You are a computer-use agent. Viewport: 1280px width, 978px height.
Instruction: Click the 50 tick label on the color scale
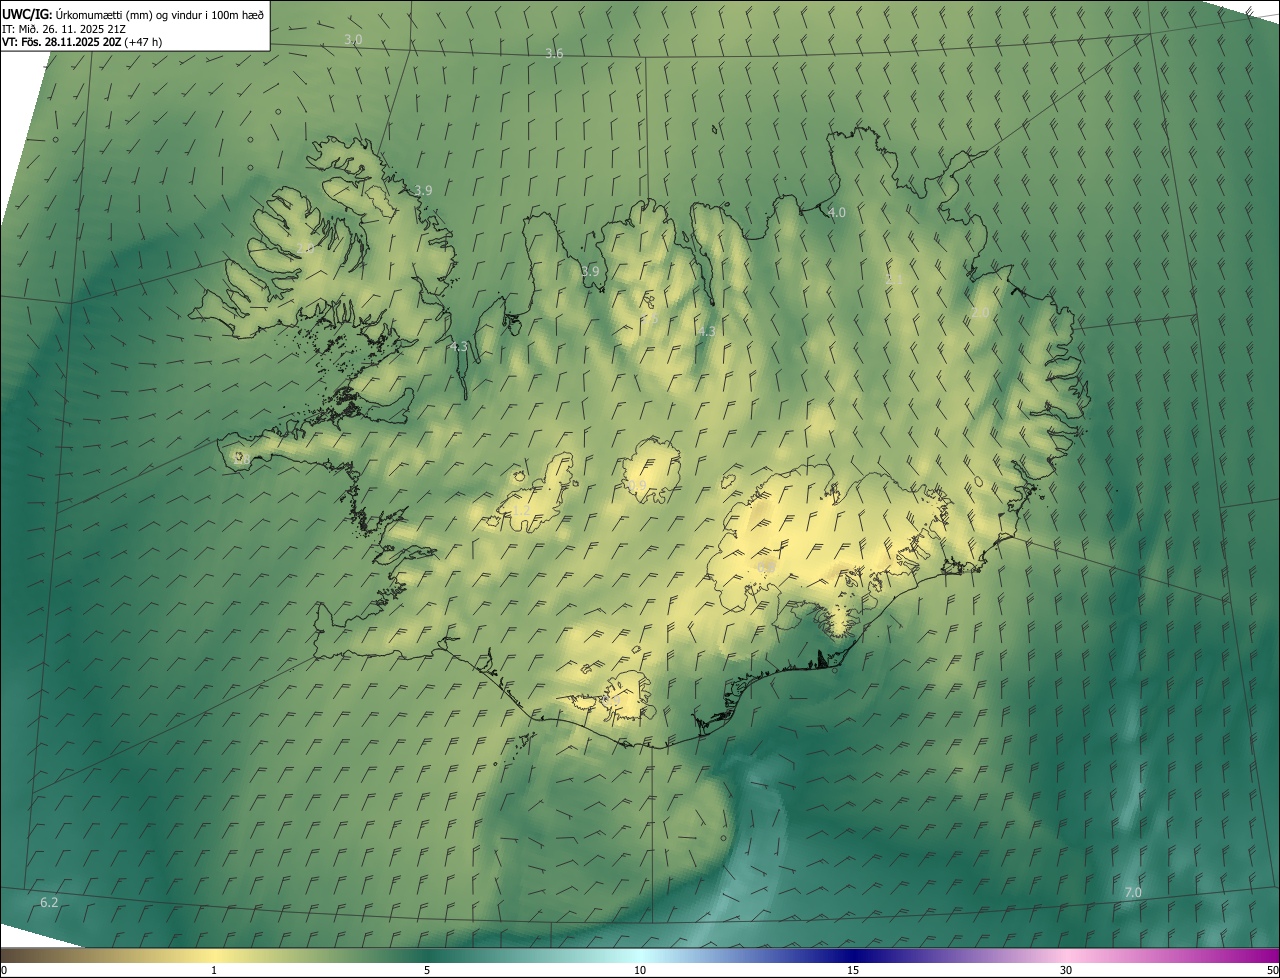[x=1271, y=970]
